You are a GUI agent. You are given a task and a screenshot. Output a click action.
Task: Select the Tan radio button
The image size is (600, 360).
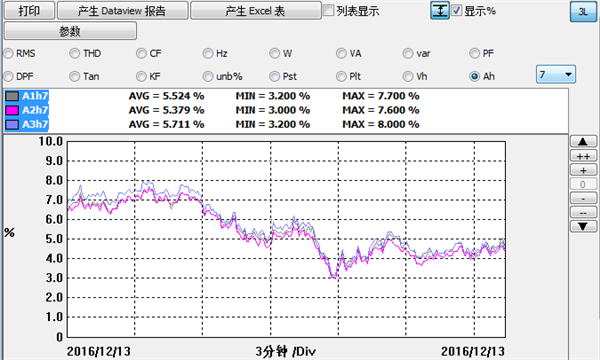click(x=75, y=77)
